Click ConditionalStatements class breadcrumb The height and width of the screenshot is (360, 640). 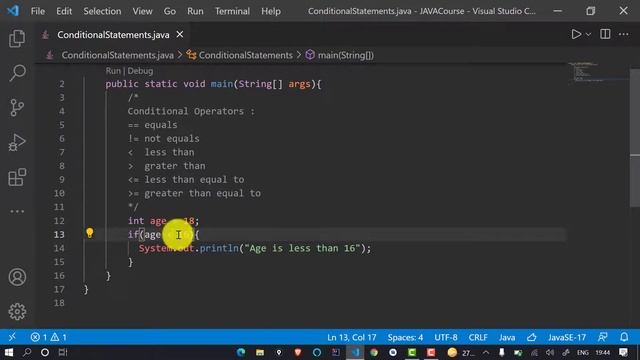coord(246,55)
